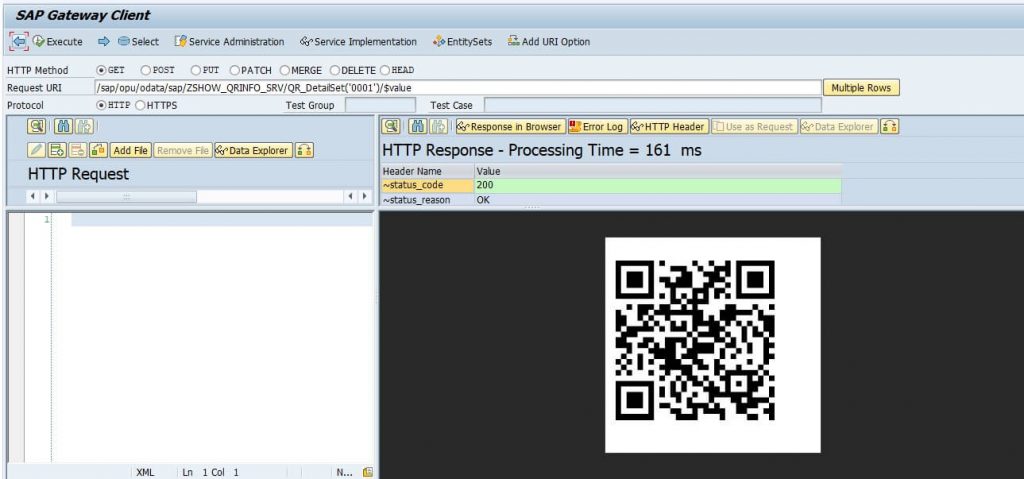Click the back arrow icon beside Execute
This screenshot has width=1024, height=479.
click(19, 41)
